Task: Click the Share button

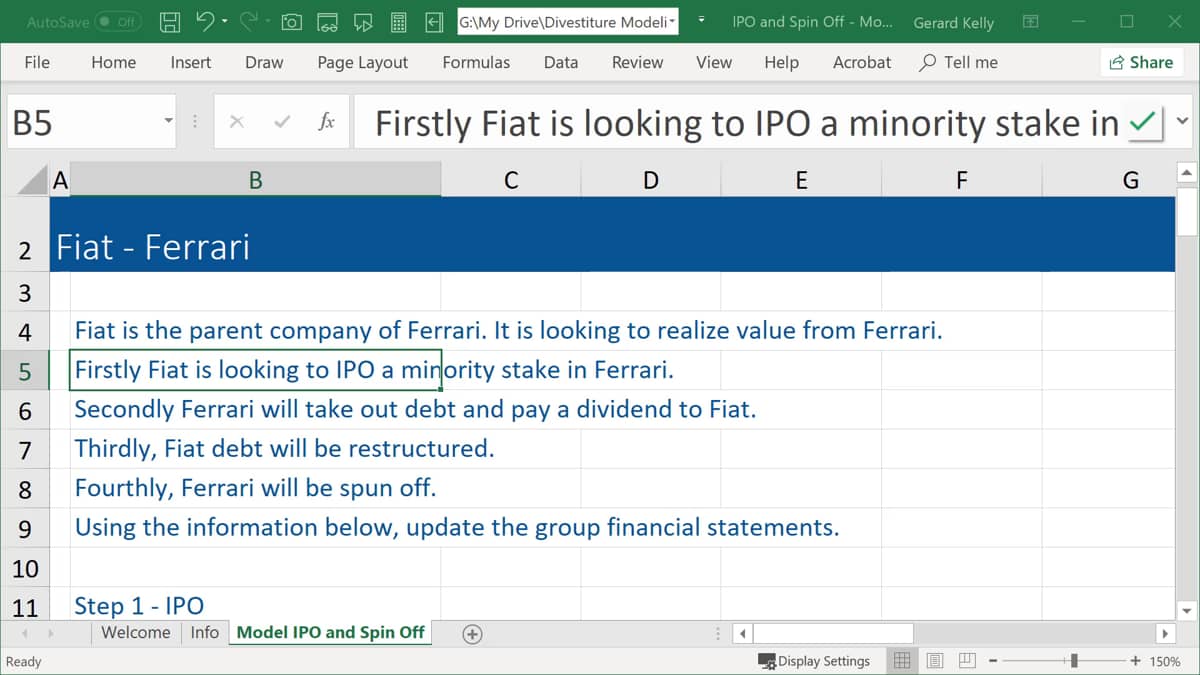Action: [x=1141, y=62]
